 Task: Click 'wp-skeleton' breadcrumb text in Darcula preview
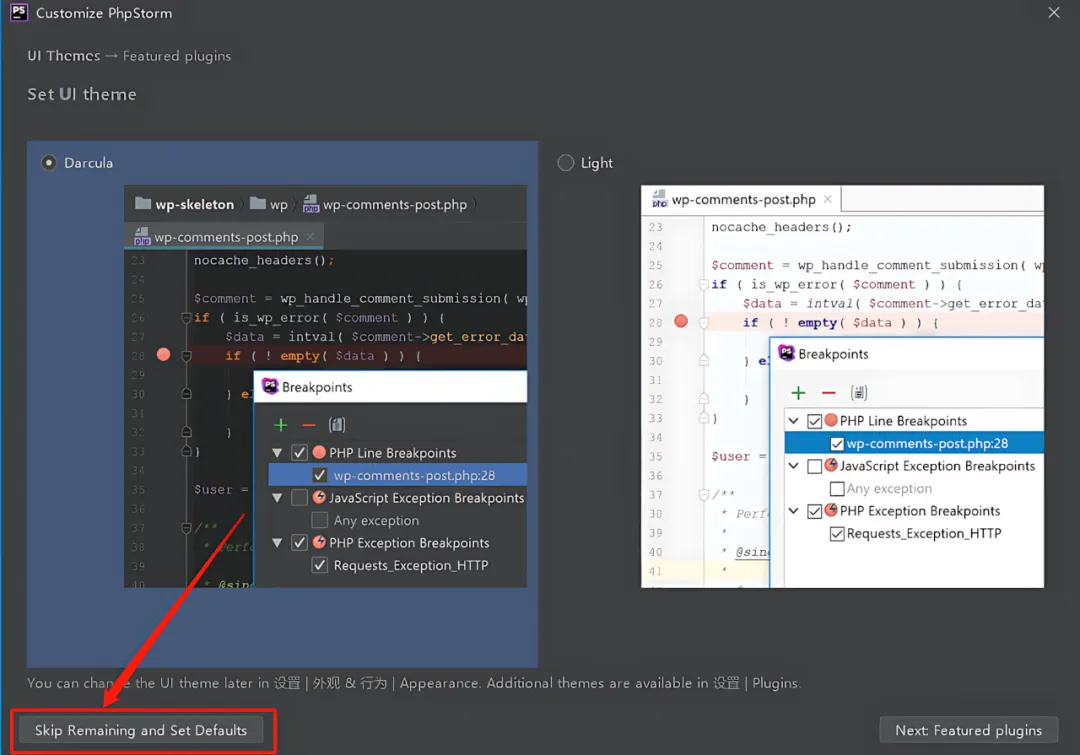click(x=194, y=205)
